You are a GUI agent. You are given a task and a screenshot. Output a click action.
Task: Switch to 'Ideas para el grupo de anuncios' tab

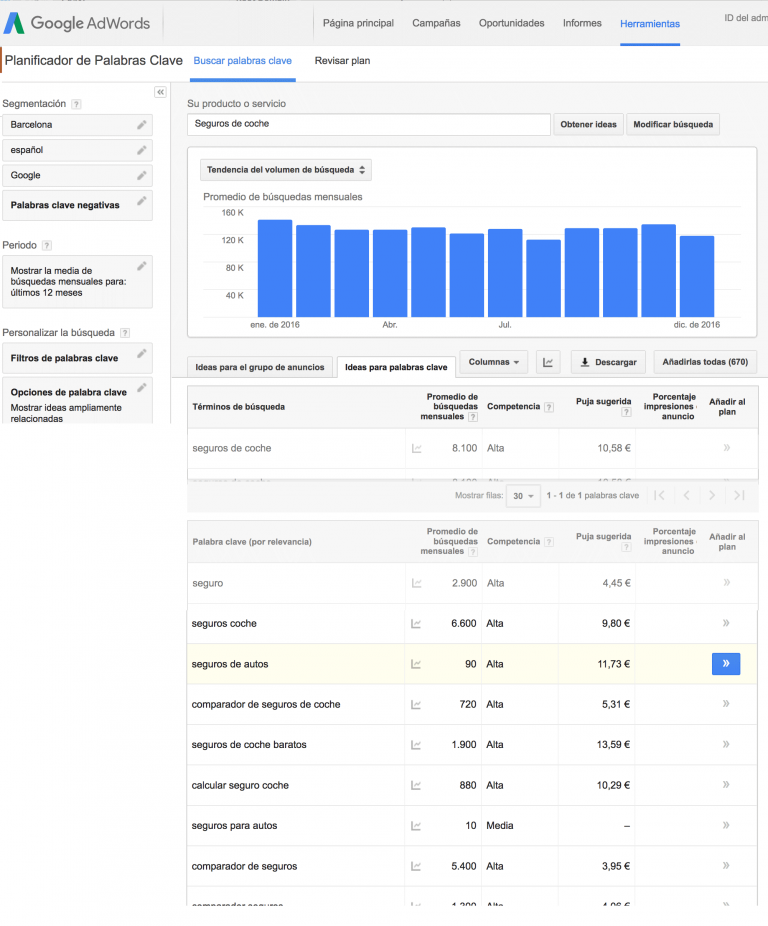[260, 367]
